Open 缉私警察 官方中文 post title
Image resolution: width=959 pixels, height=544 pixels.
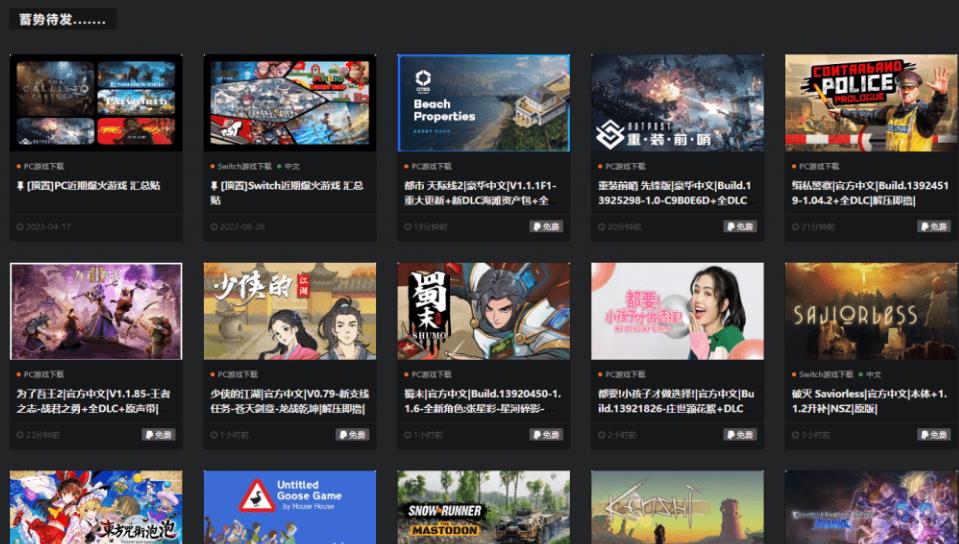(870, 193)
